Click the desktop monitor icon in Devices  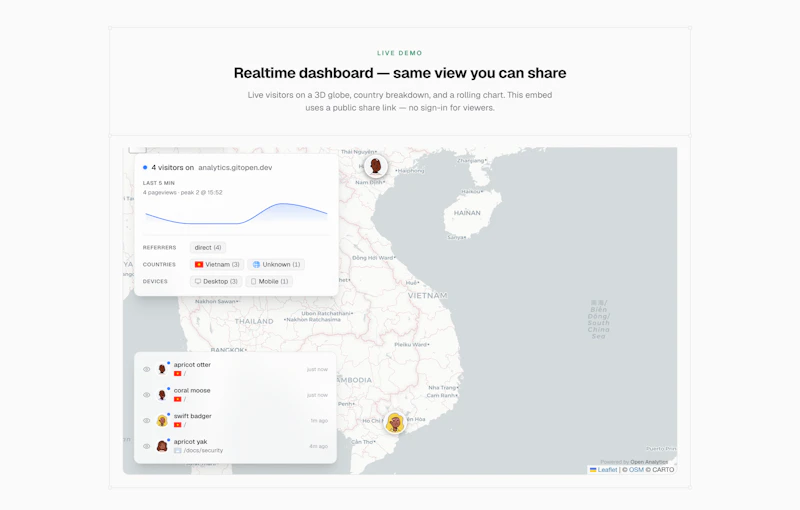[x=197, y=281]
